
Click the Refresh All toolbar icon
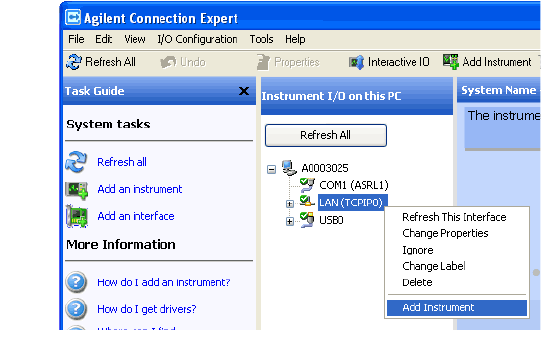click(x=74, y=62)
